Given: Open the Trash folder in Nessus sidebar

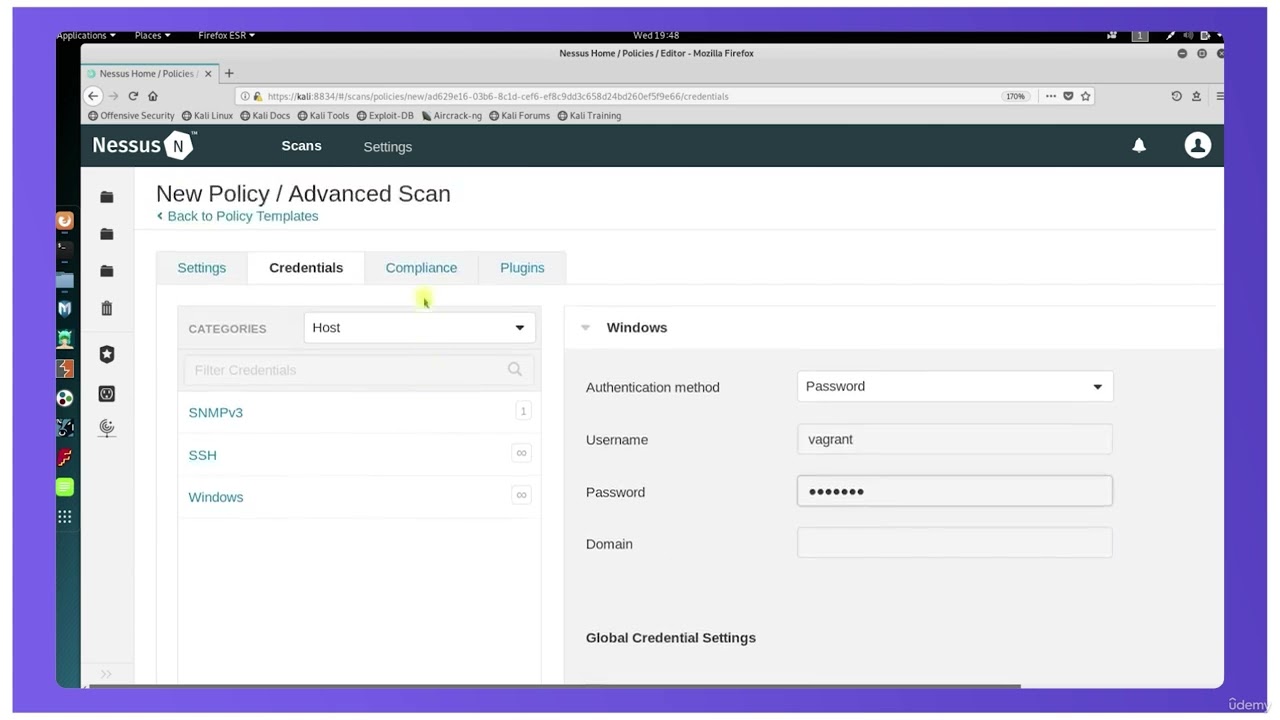Looking at the screenshot, I should [107, 309].
